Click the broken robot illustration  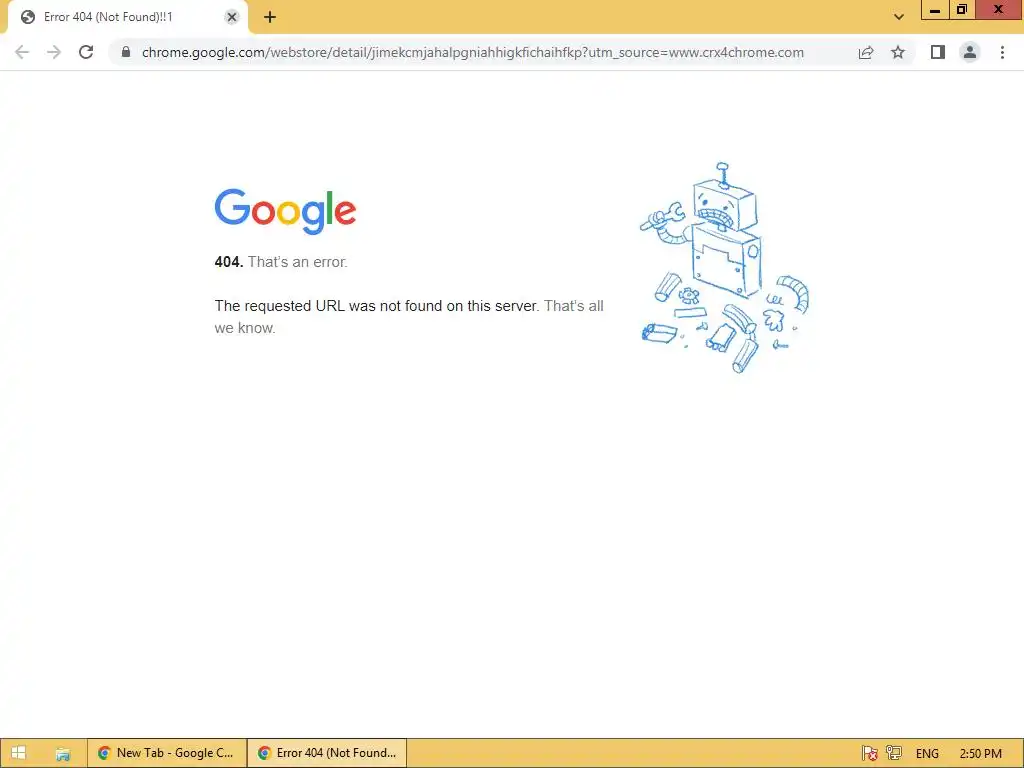tap(724, 267)
